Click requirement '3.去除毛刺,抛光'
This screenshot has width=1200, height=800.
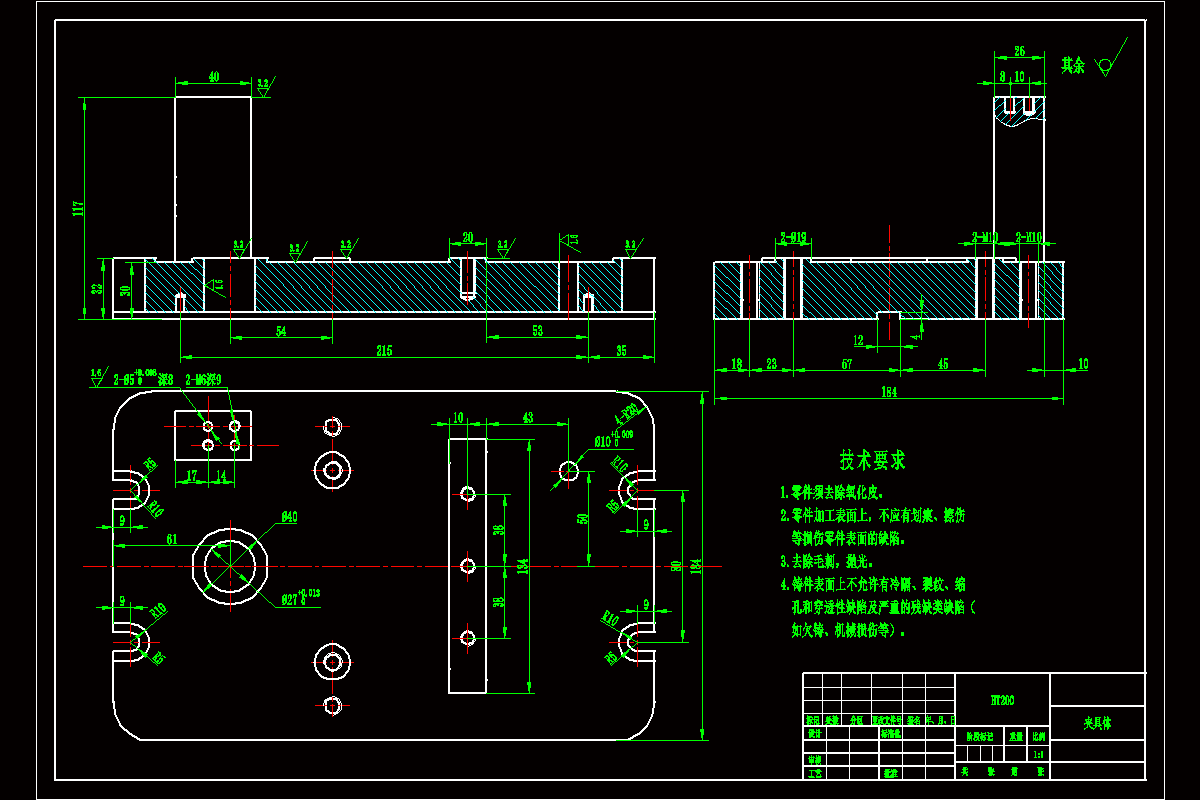827,562
